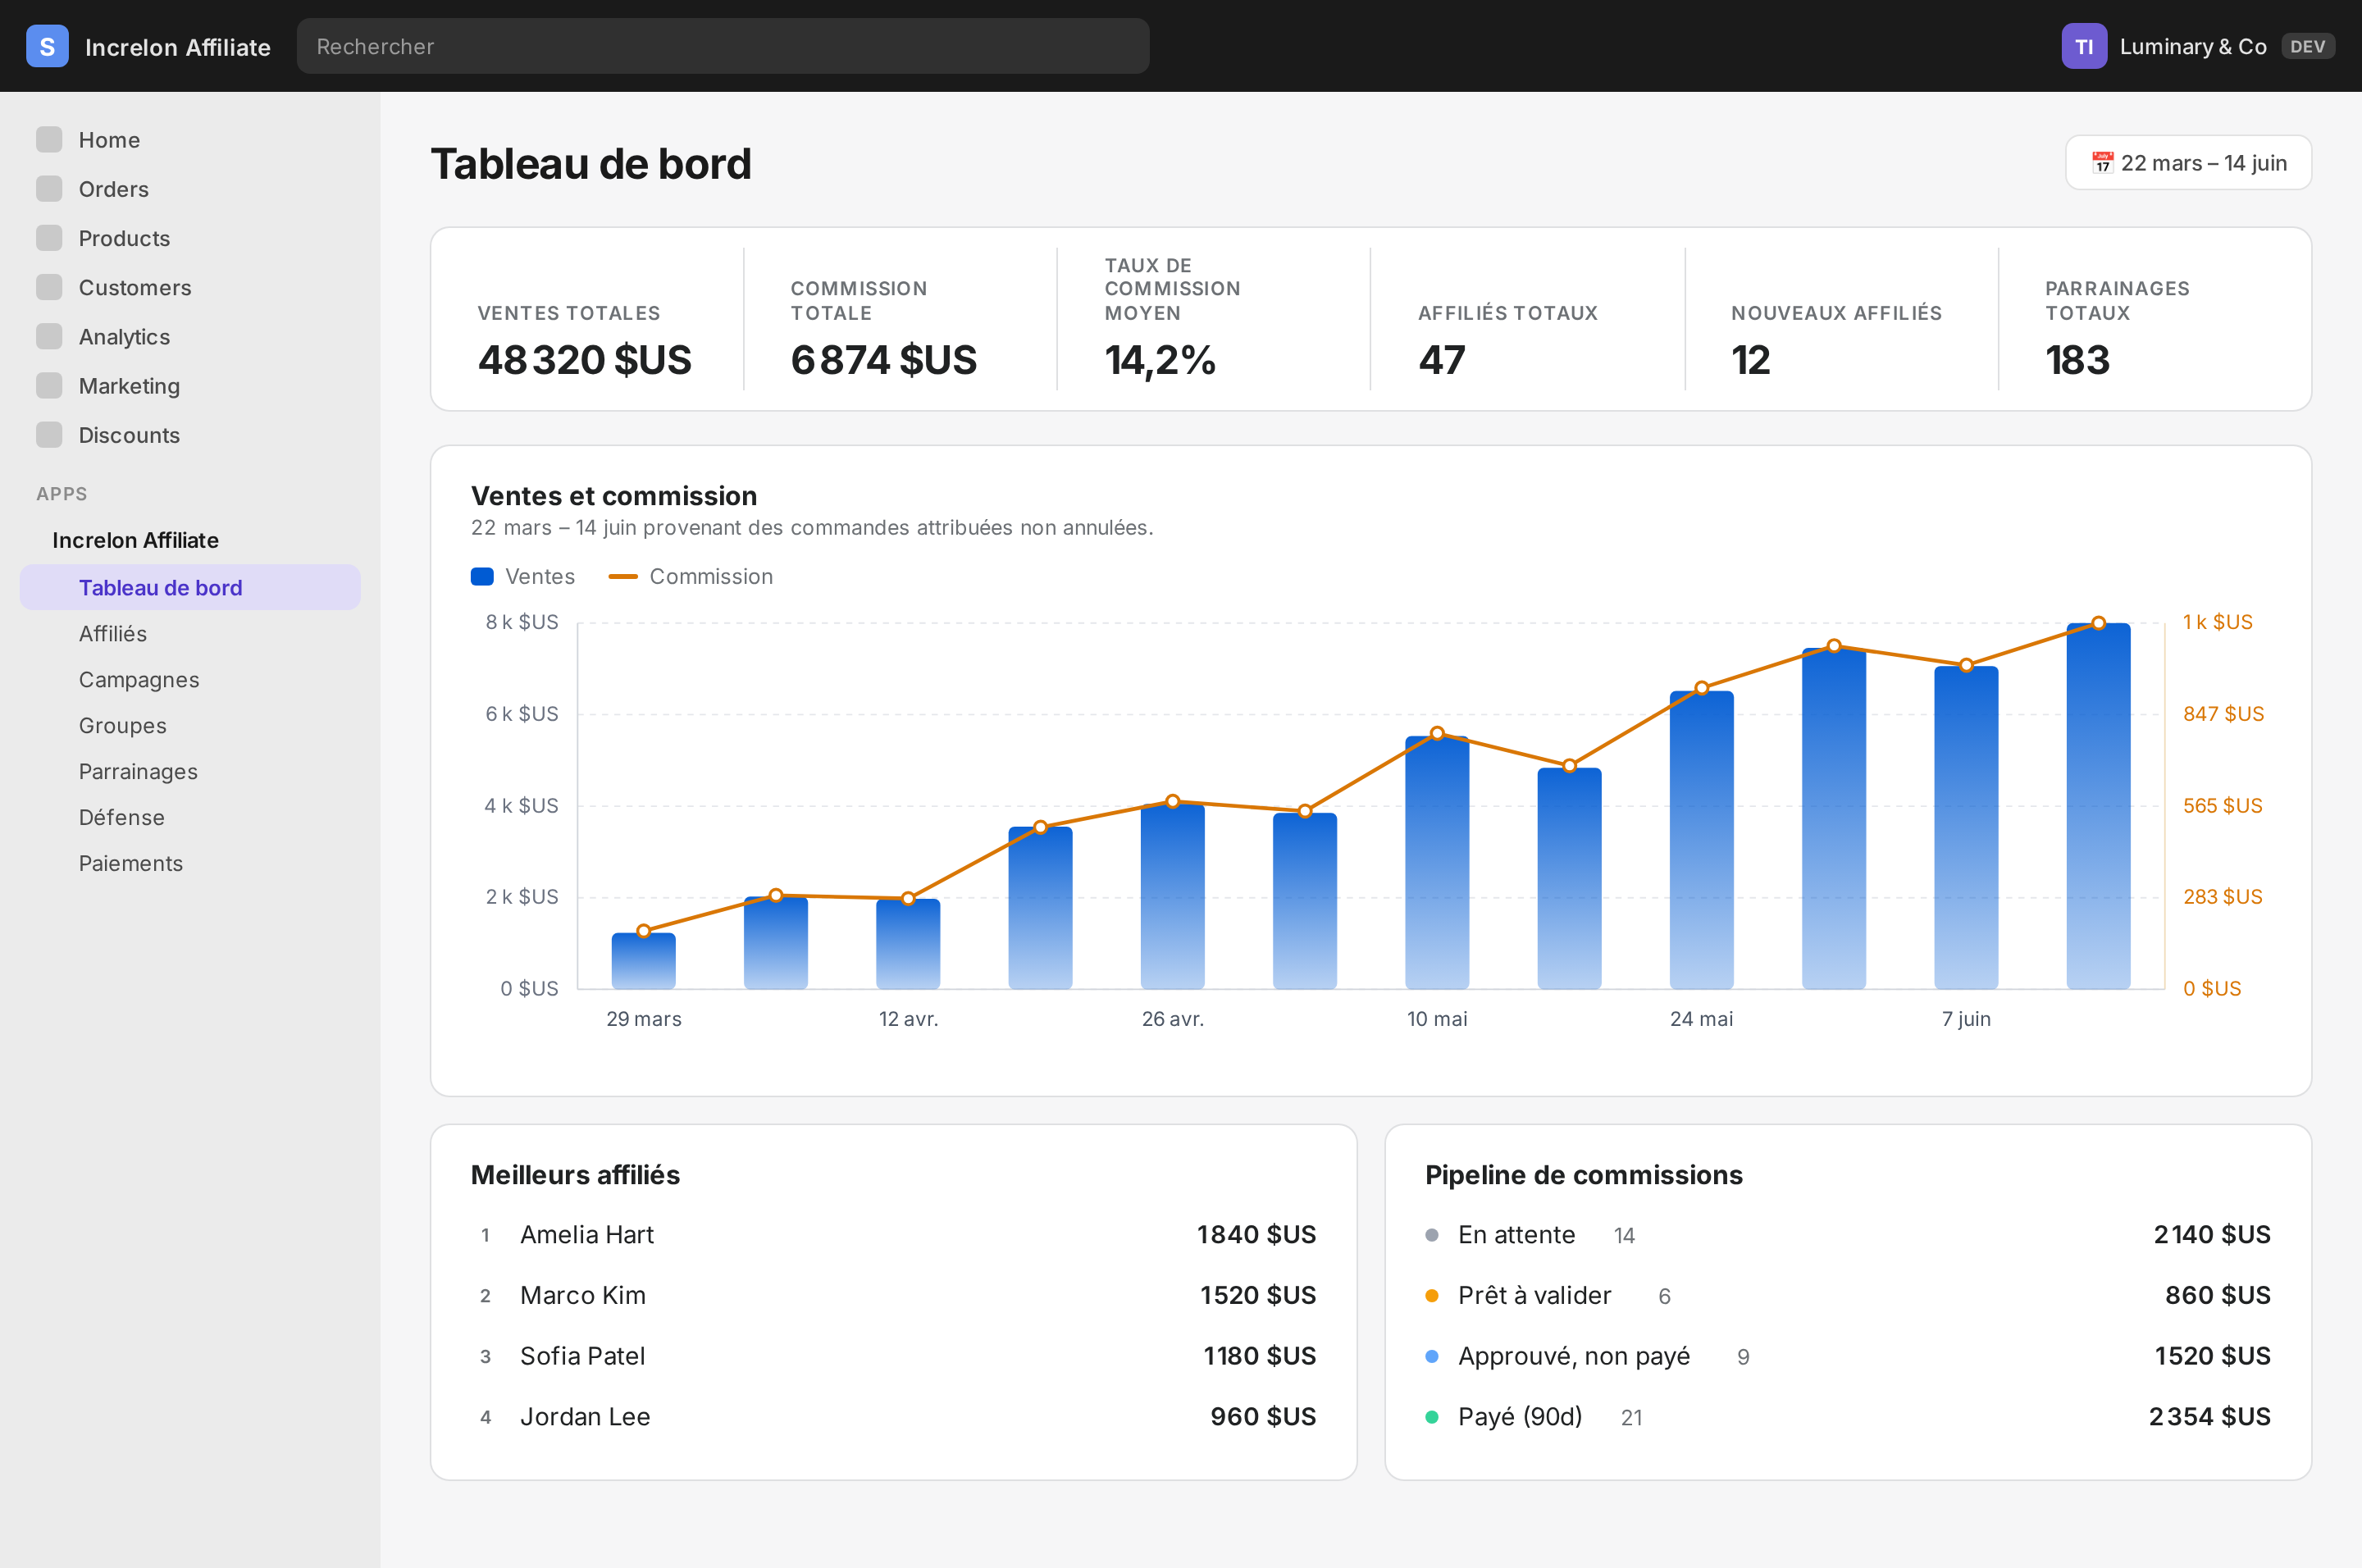Focus the Rechercher search field

click(x=723, y=46)
